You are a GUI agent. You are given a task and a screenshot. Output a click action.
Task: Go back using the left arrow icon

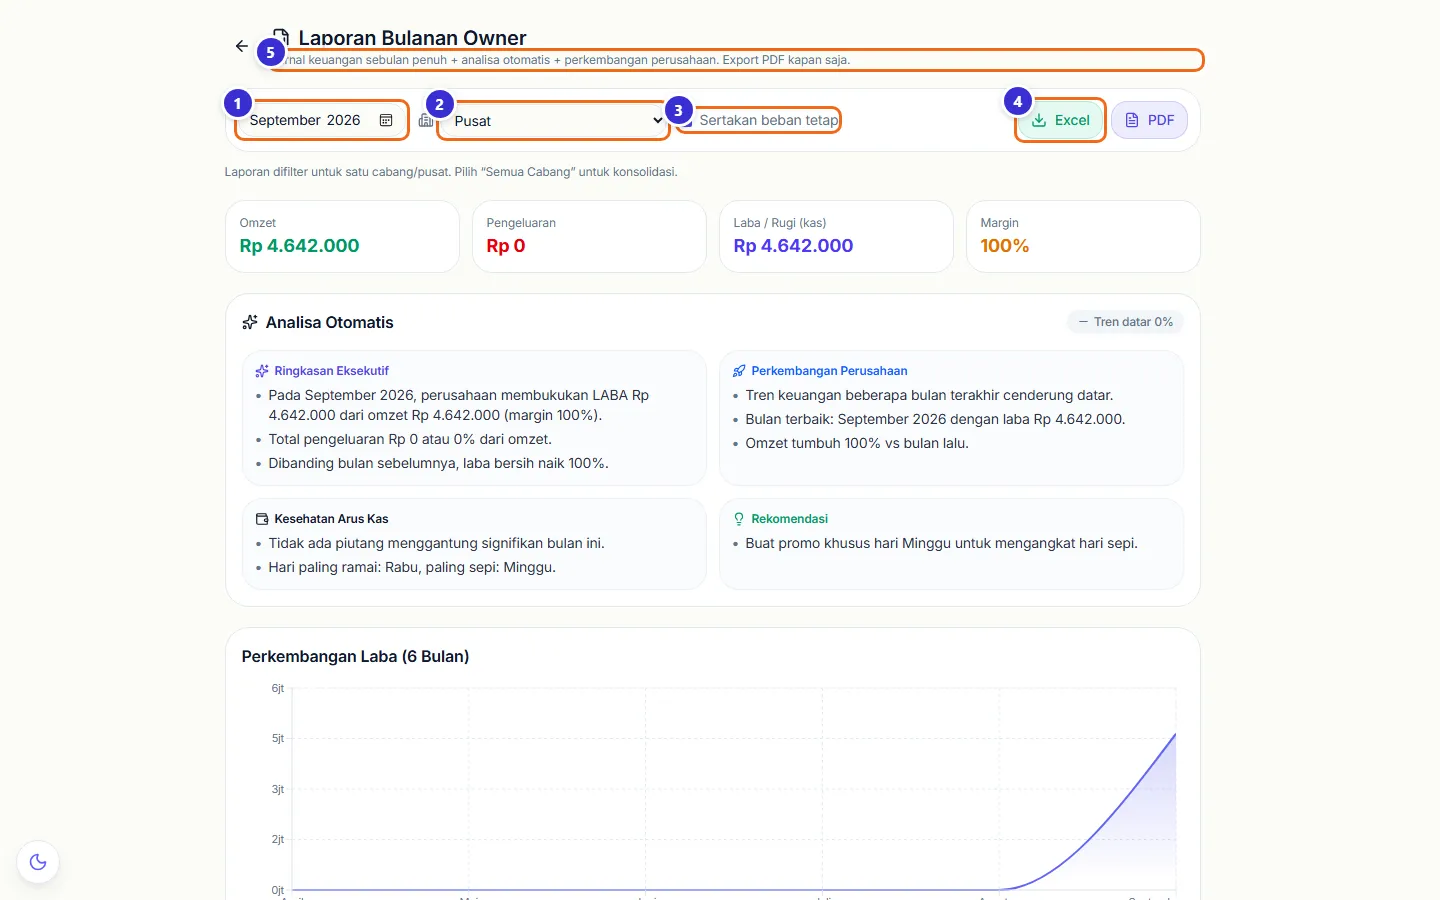pyautogui.click(x=242, y=46)
